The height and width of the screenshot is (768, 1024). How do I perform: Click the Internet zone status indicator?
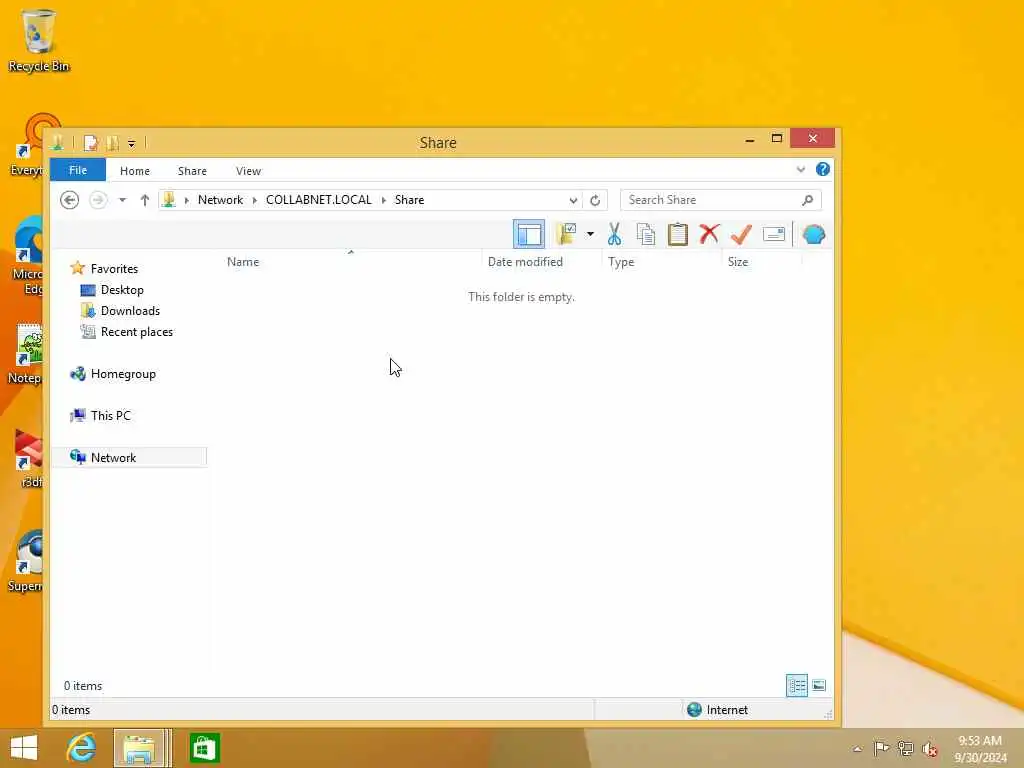click(717, 710)
